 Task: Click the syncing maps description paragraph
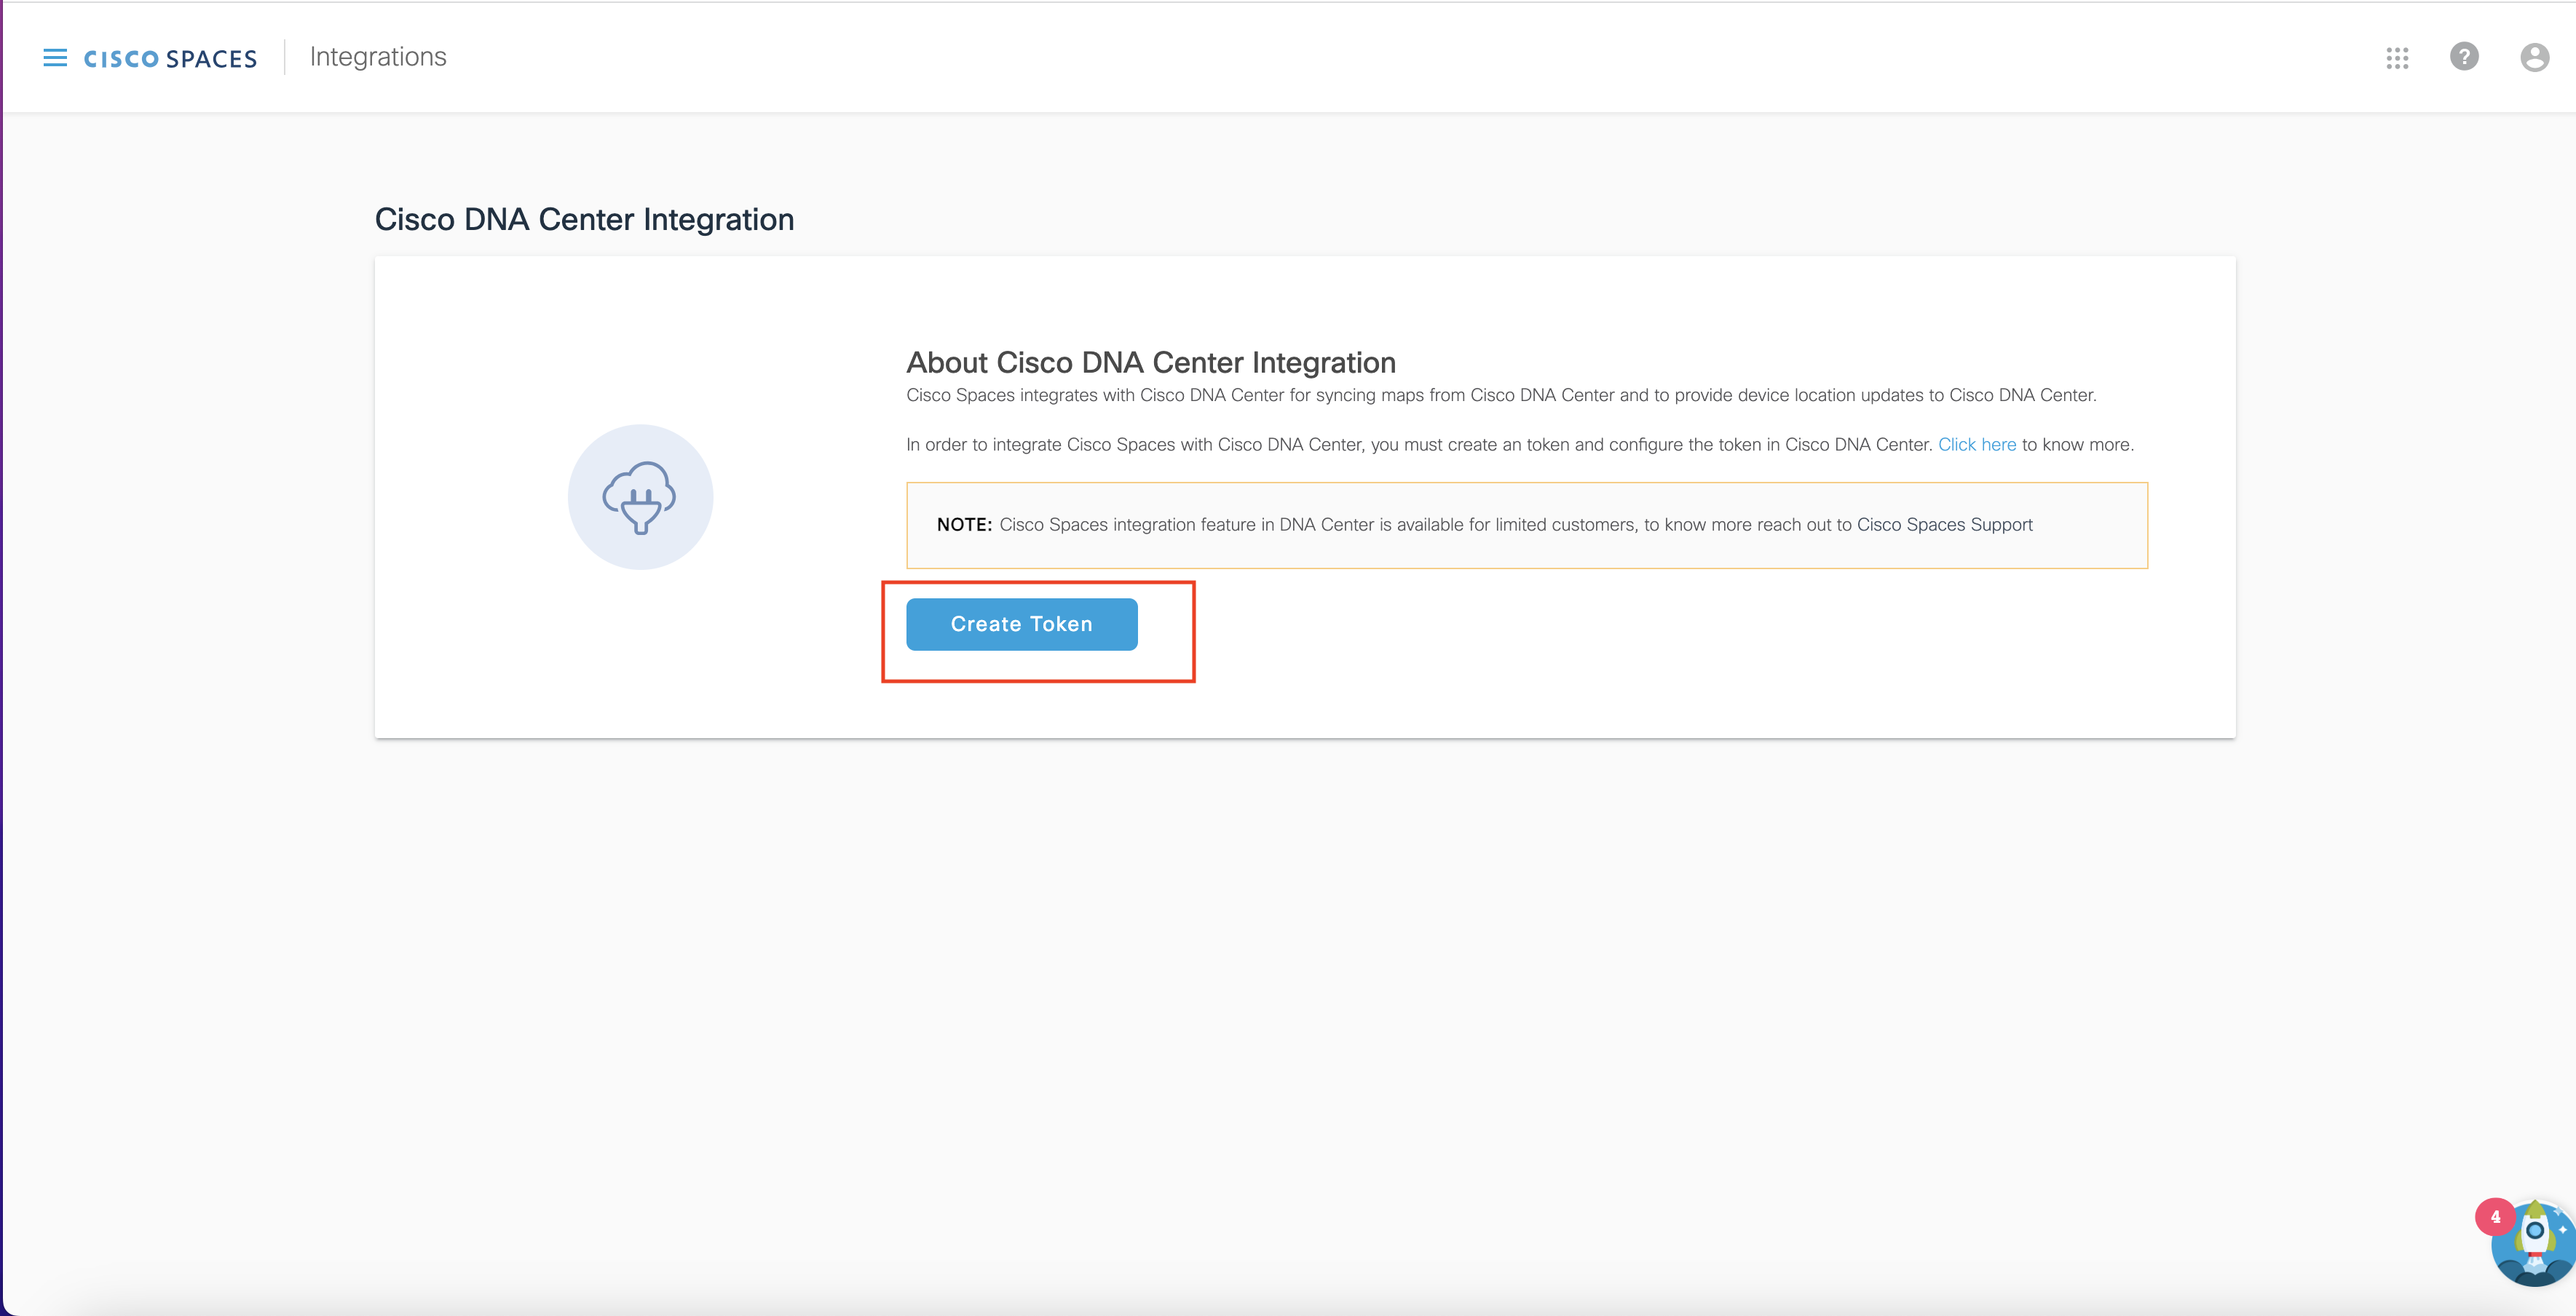click(x=1500, y=395)
